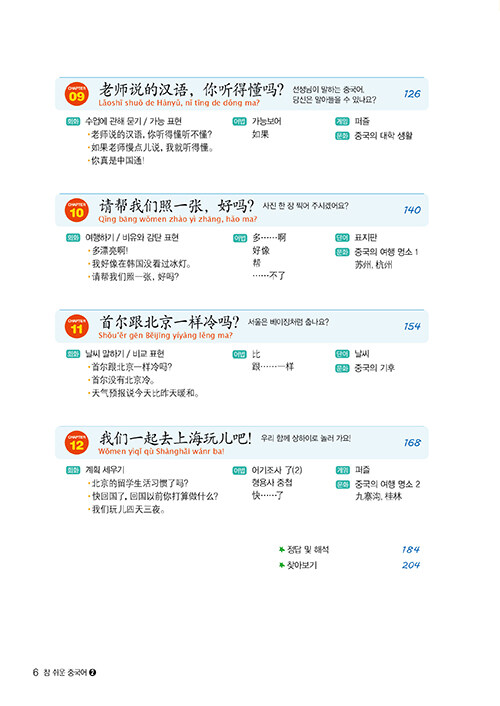Open page number 168 for chapter 12
Image resolution: width=500 pixels, height=706 pixels.
click(412, 443)
